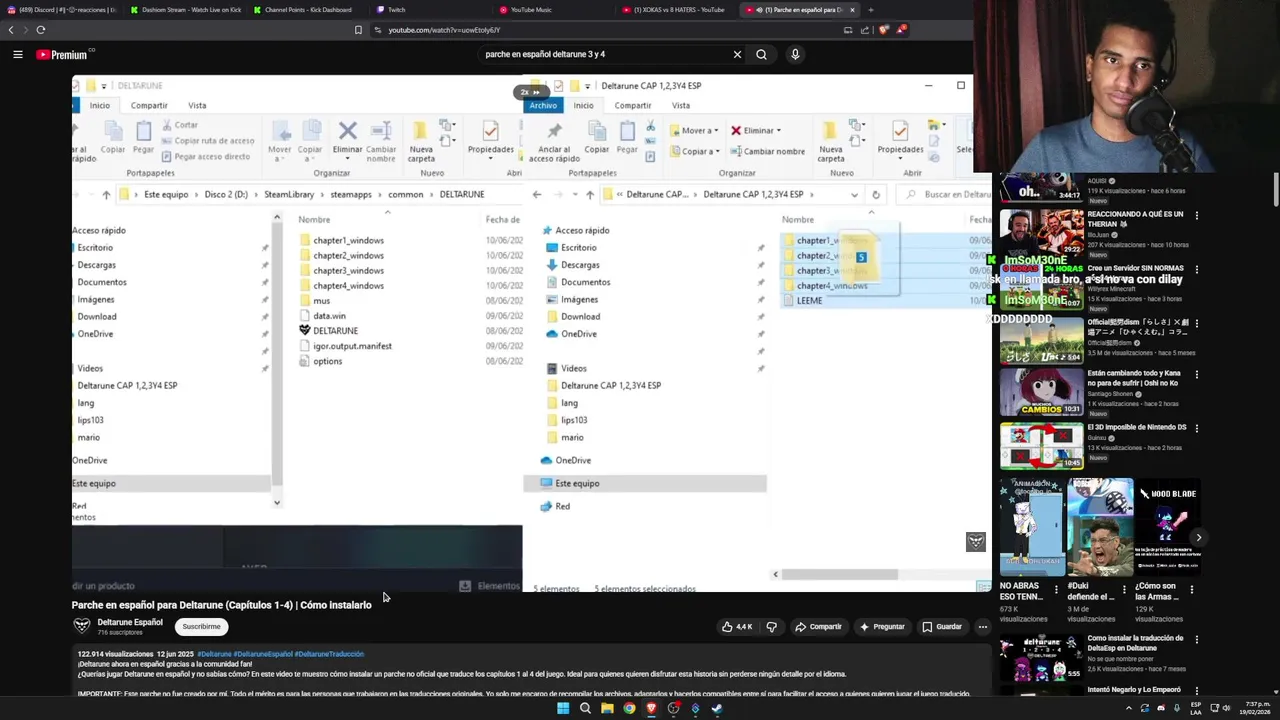Click the video title Parche en español para Deltarune
The width and height of the screenshot is (1280, 720).
(x=221, y=605)
